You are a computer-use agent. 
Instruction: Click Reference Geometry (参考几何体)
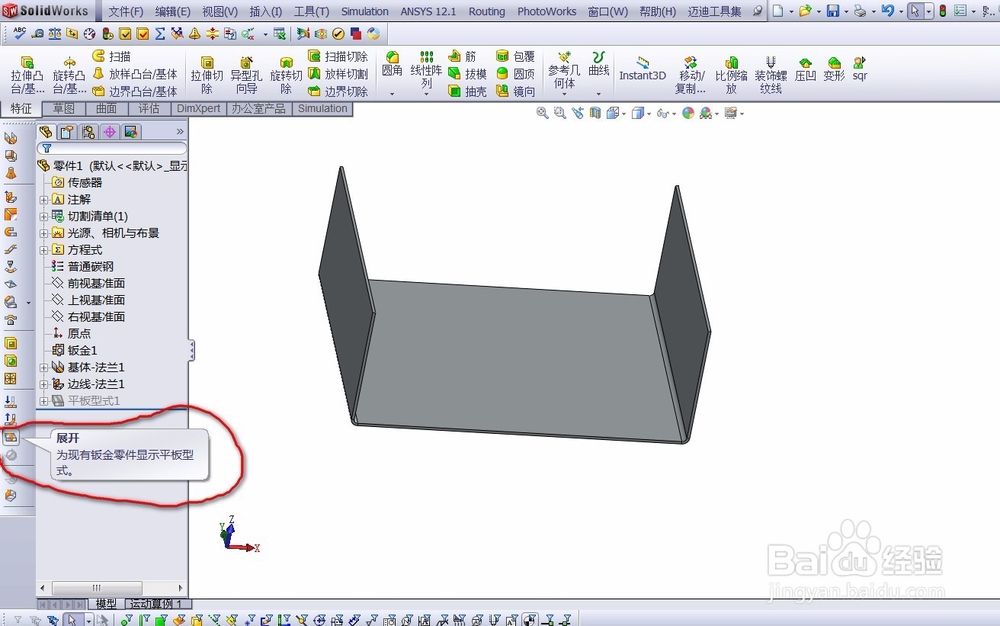564,70
